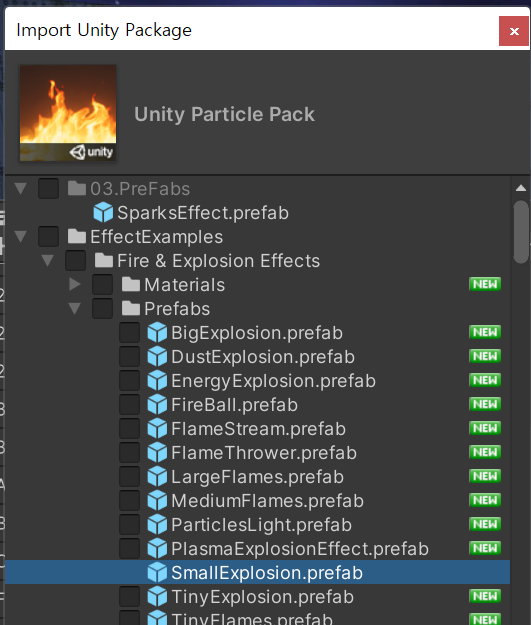Viewport: 531px width, 625px height.
Task: Click the Materials folder icon
Action: point(131,285)
